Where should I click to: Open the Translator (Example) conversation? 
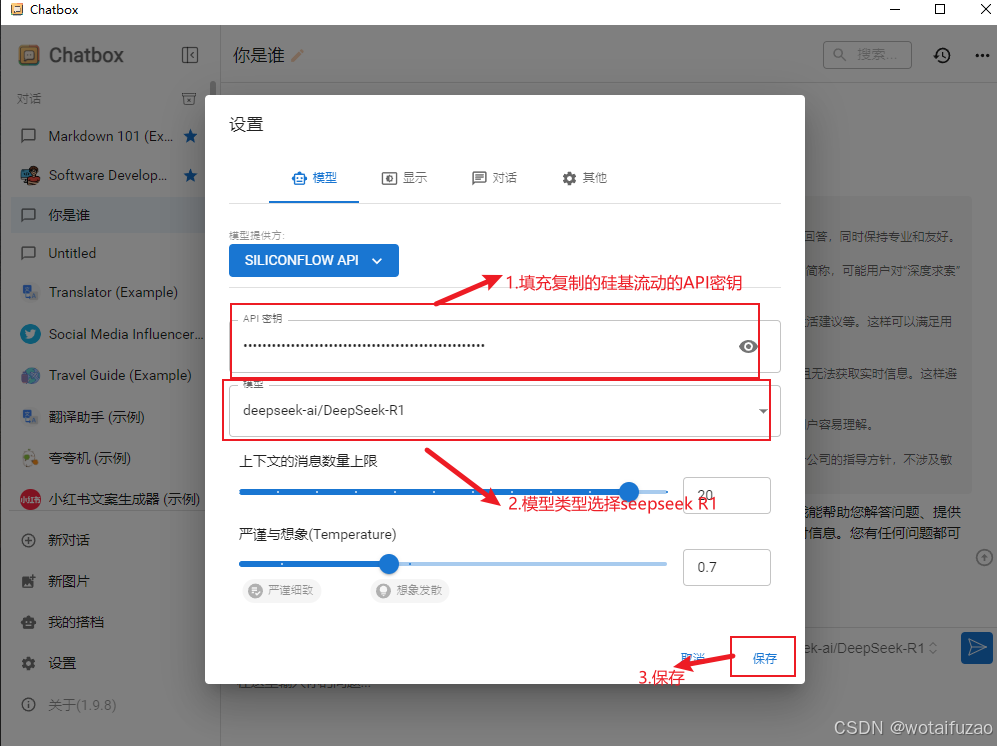point(107,293)
